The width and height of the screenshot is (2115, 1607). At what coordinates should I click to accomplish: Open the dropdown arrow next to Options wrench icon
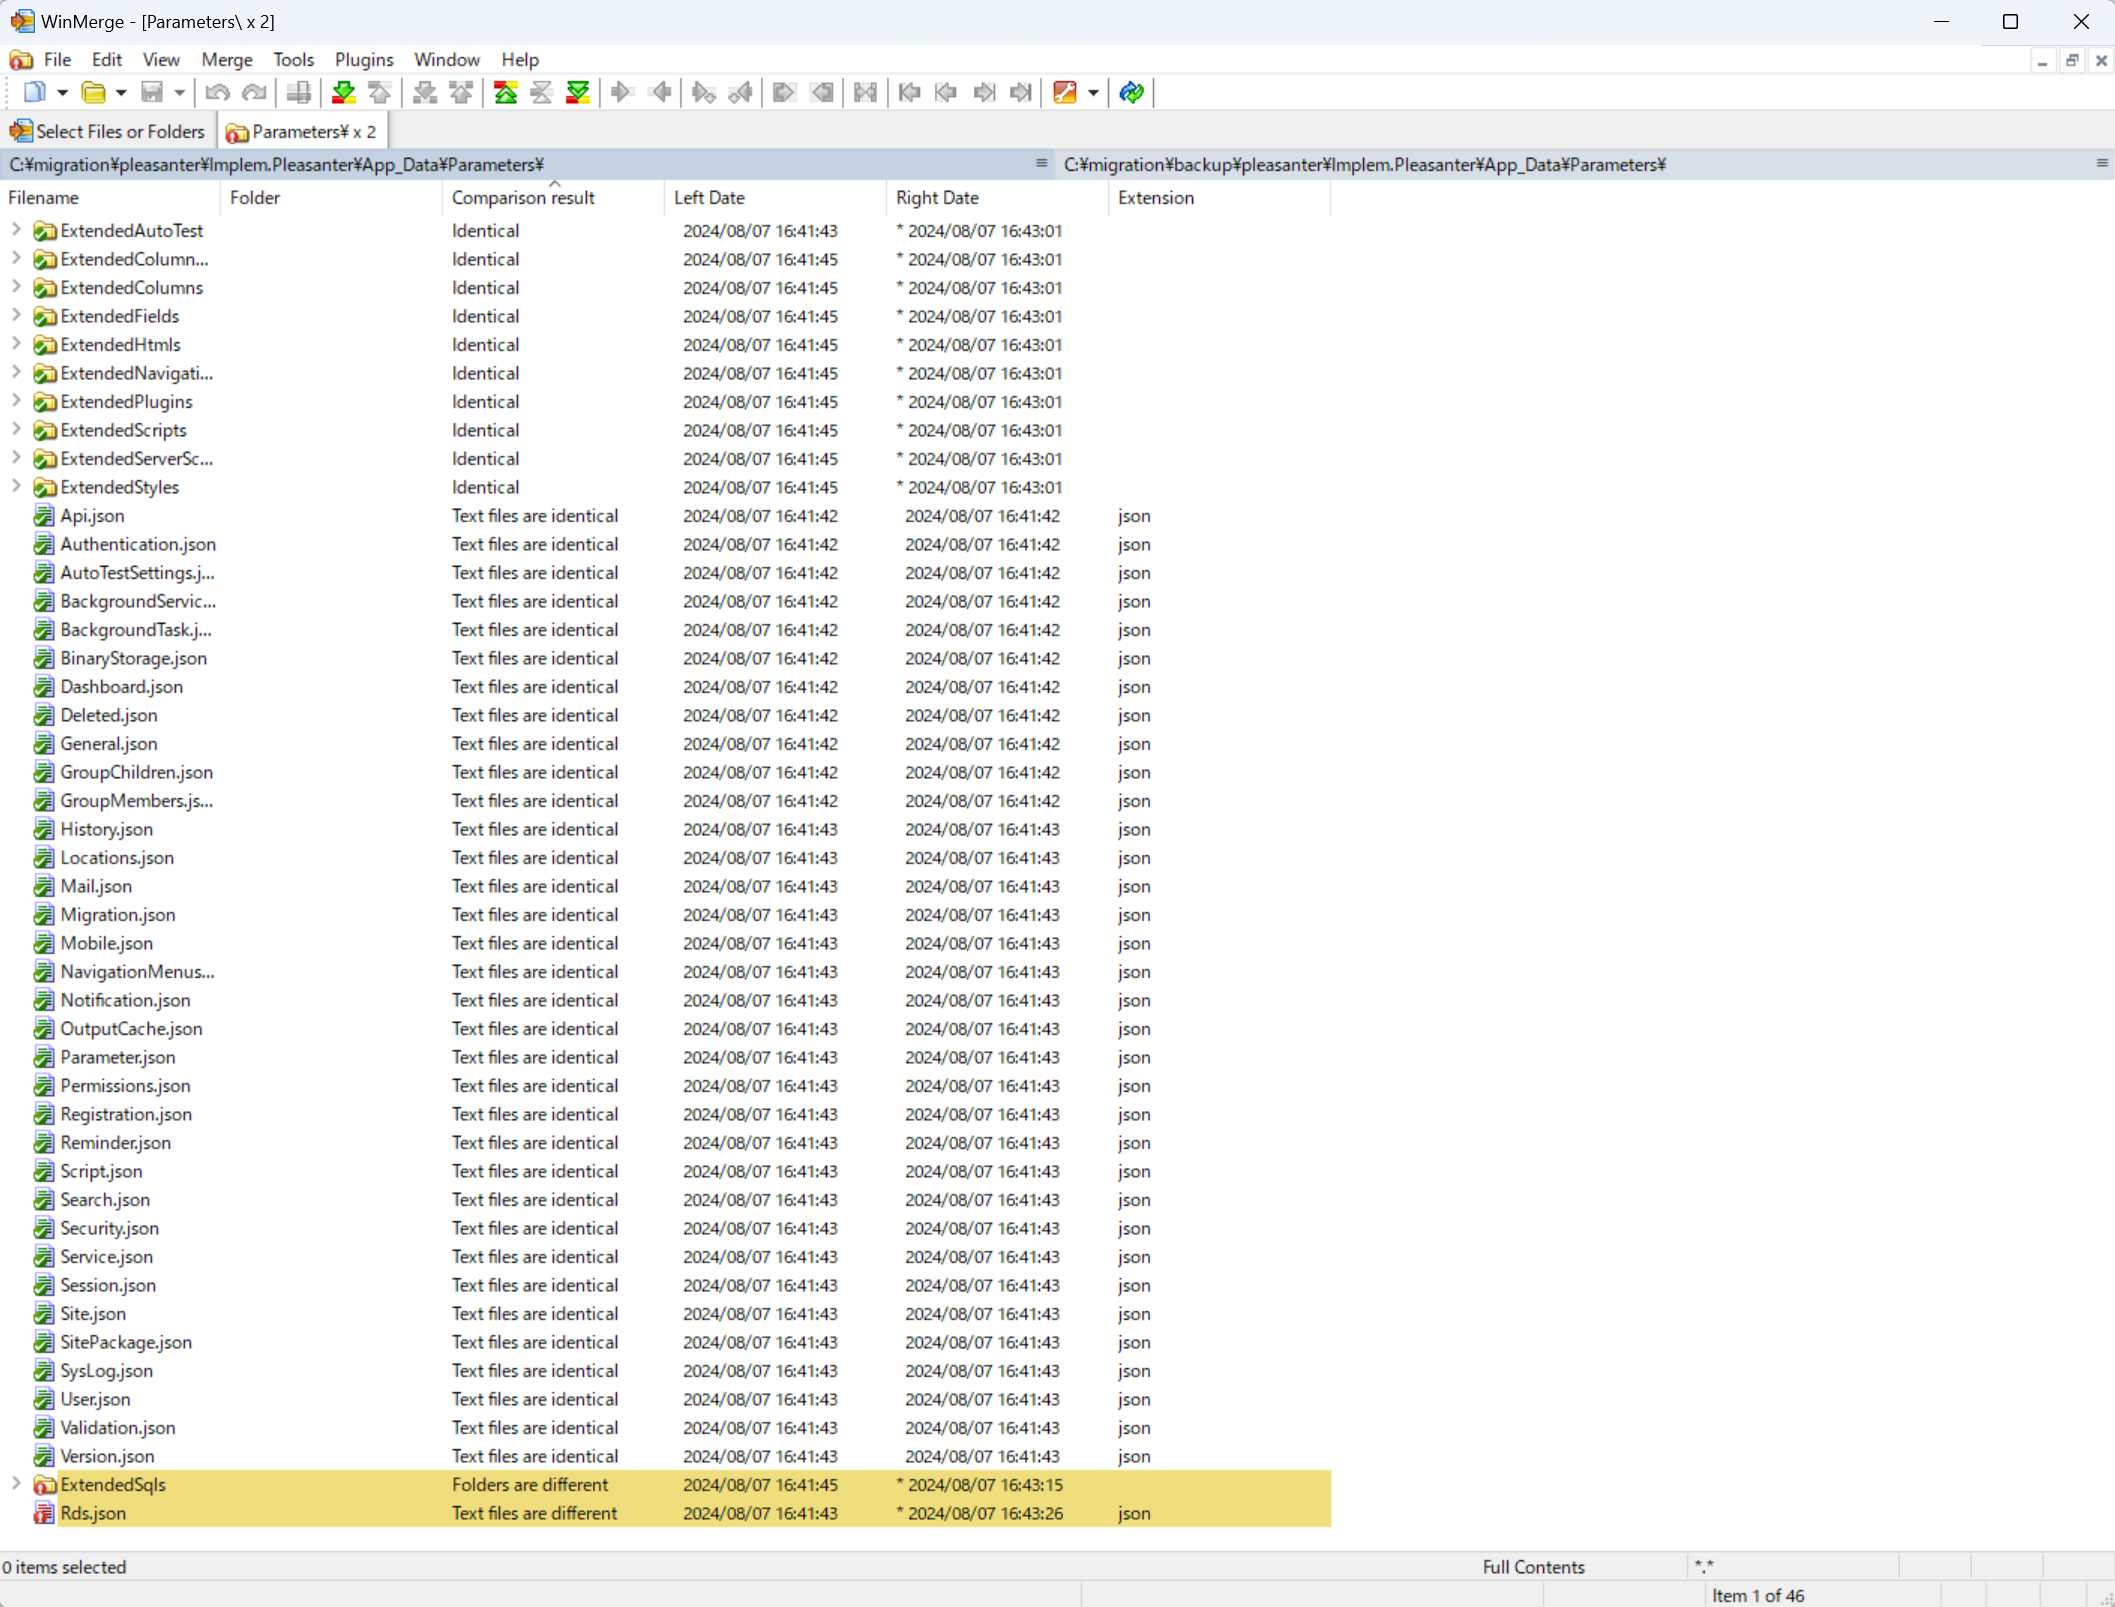(x=1093, y=93)
